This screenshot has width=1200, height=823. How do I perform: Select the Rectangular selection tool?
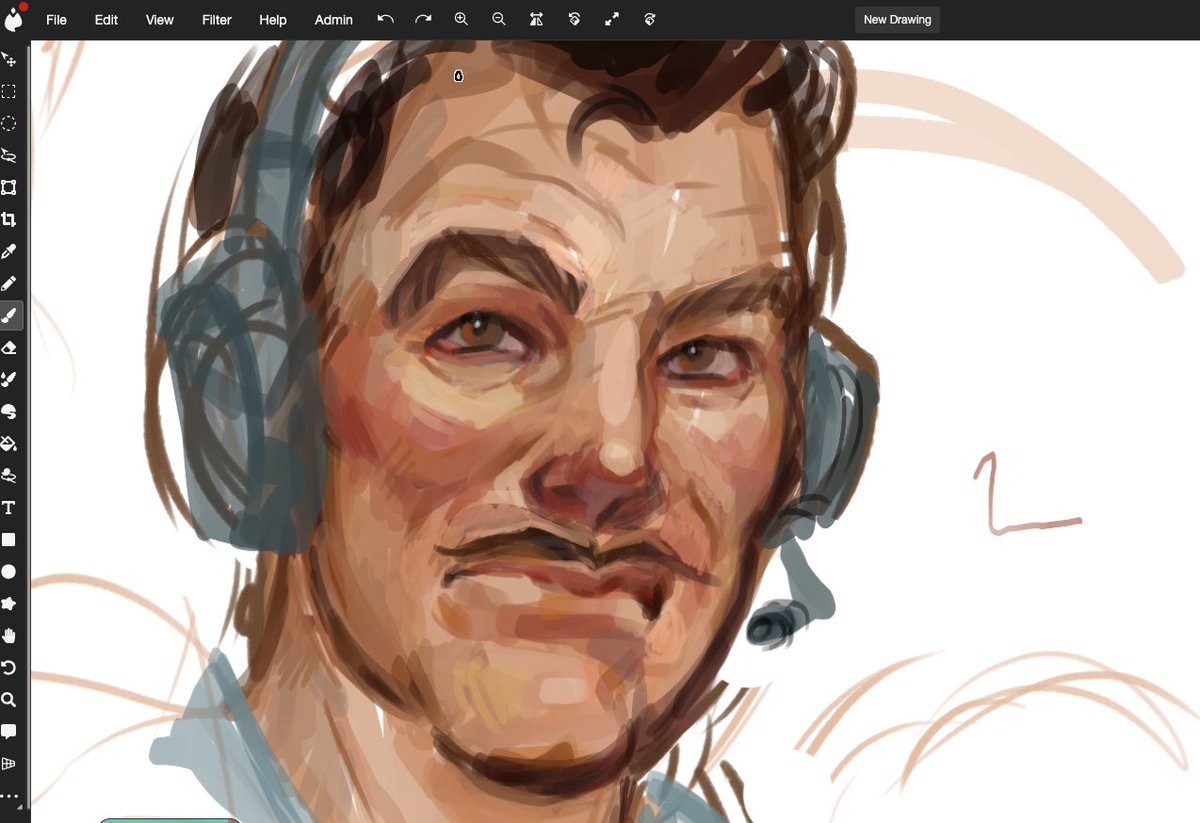[x=9, y=92]
